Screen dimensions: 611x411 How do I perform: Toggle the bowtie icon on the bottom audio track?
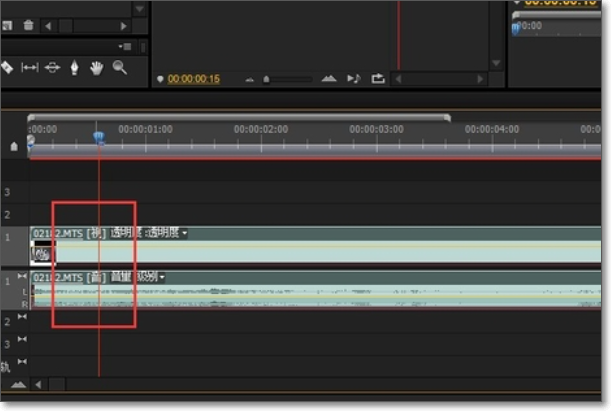22,362
